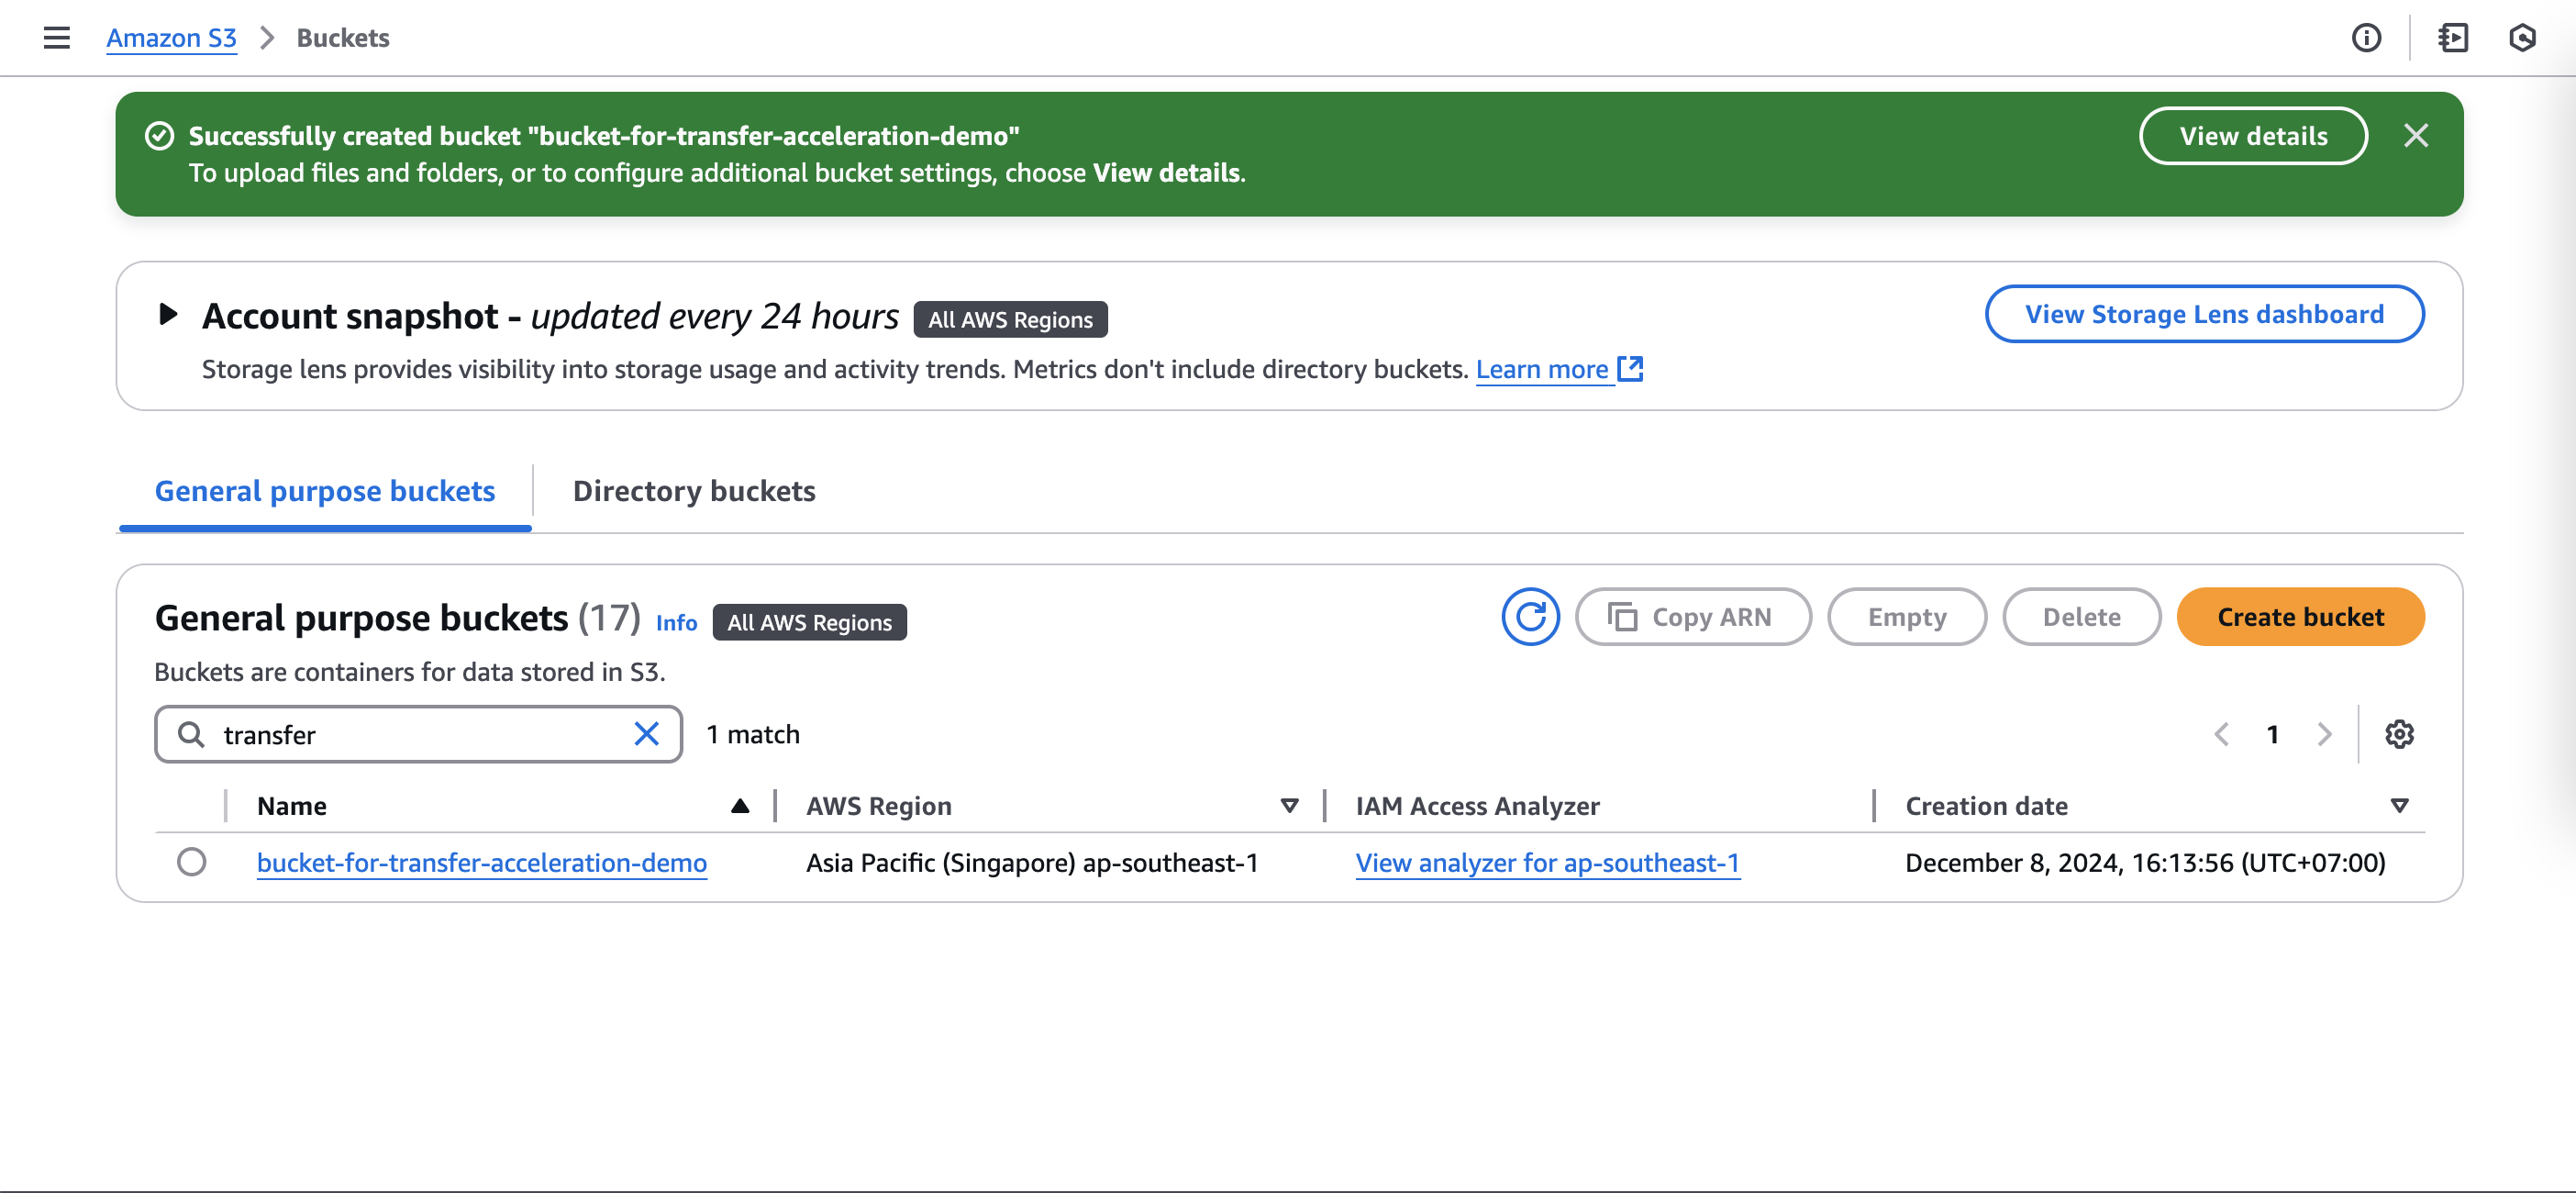Select General purpose buckets tab

coord(324,491)
